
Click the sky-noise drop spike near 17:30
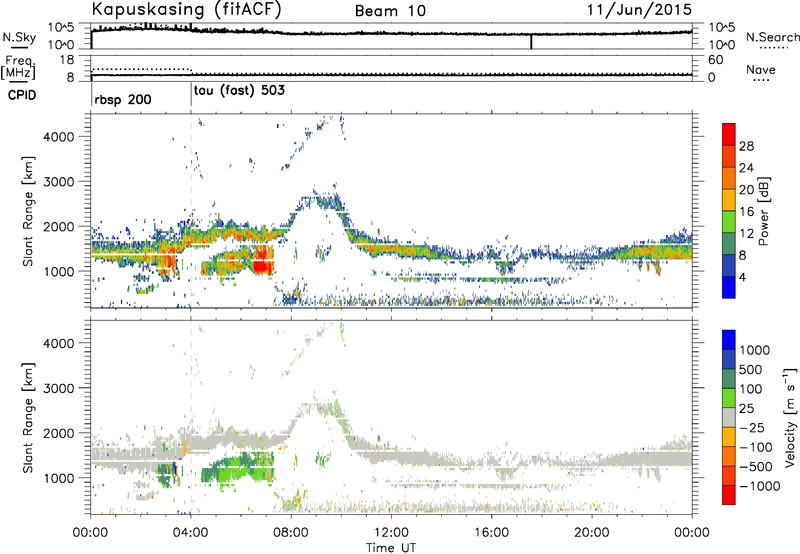pyautogui.click(x=531, y=41)
